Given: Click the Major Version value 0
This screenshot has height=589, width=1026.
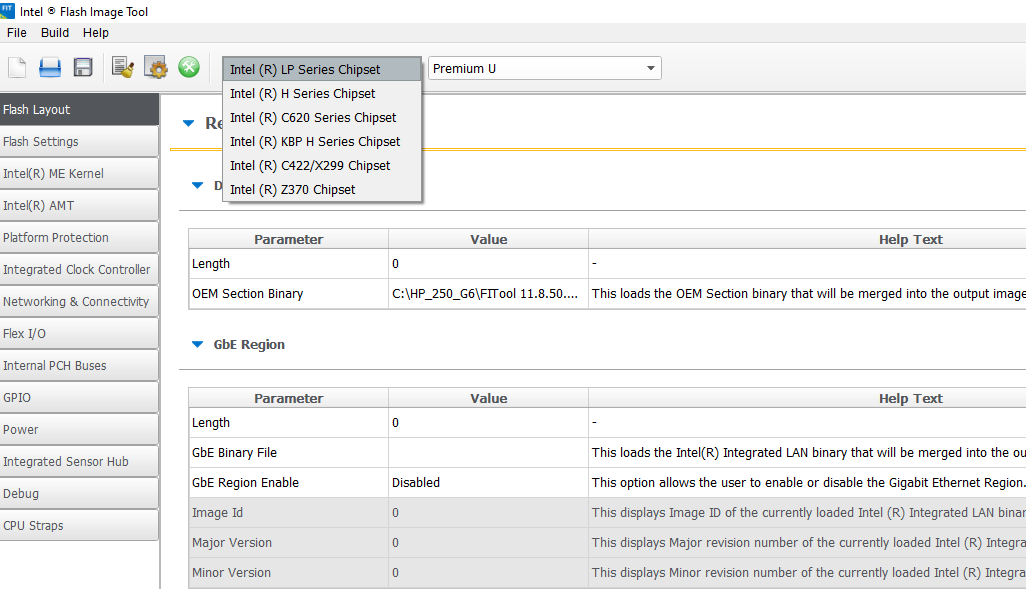Looking at the screenshot, I should (488, 543).
